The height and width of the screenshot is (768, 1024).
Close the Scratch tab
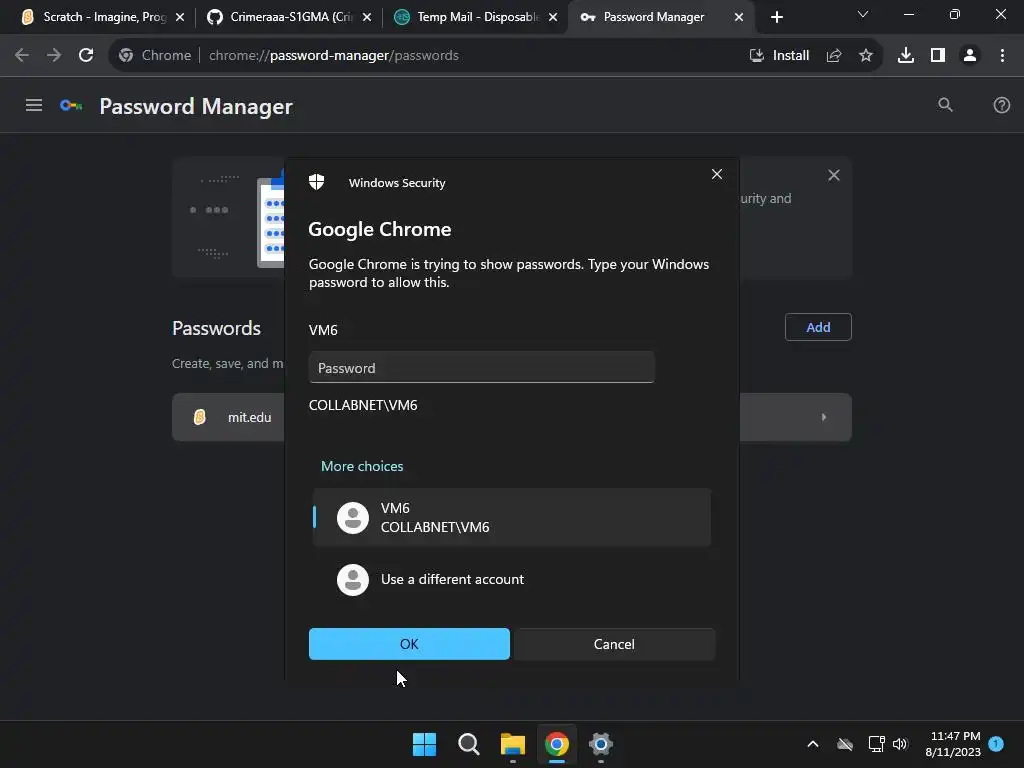point(180,17)
